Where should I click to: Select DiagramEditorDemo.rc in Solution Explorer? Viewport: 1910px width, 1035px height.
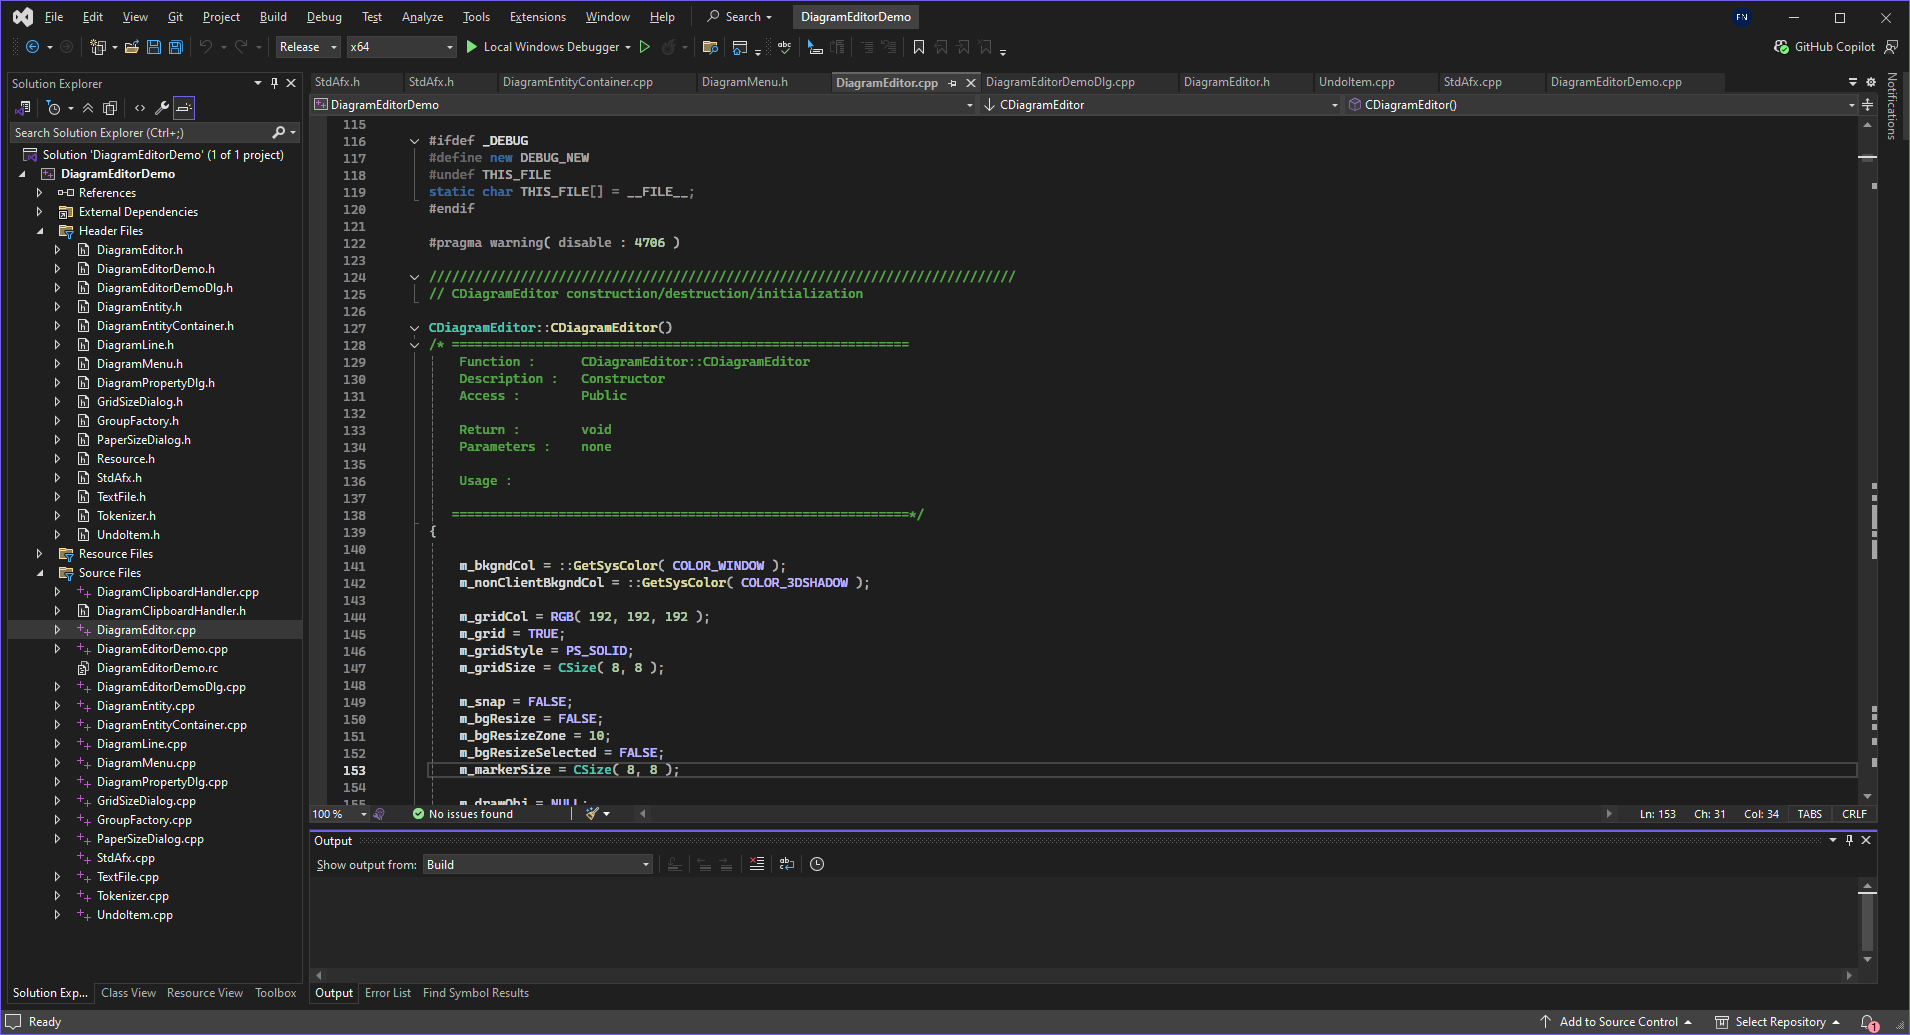point(157,668)
